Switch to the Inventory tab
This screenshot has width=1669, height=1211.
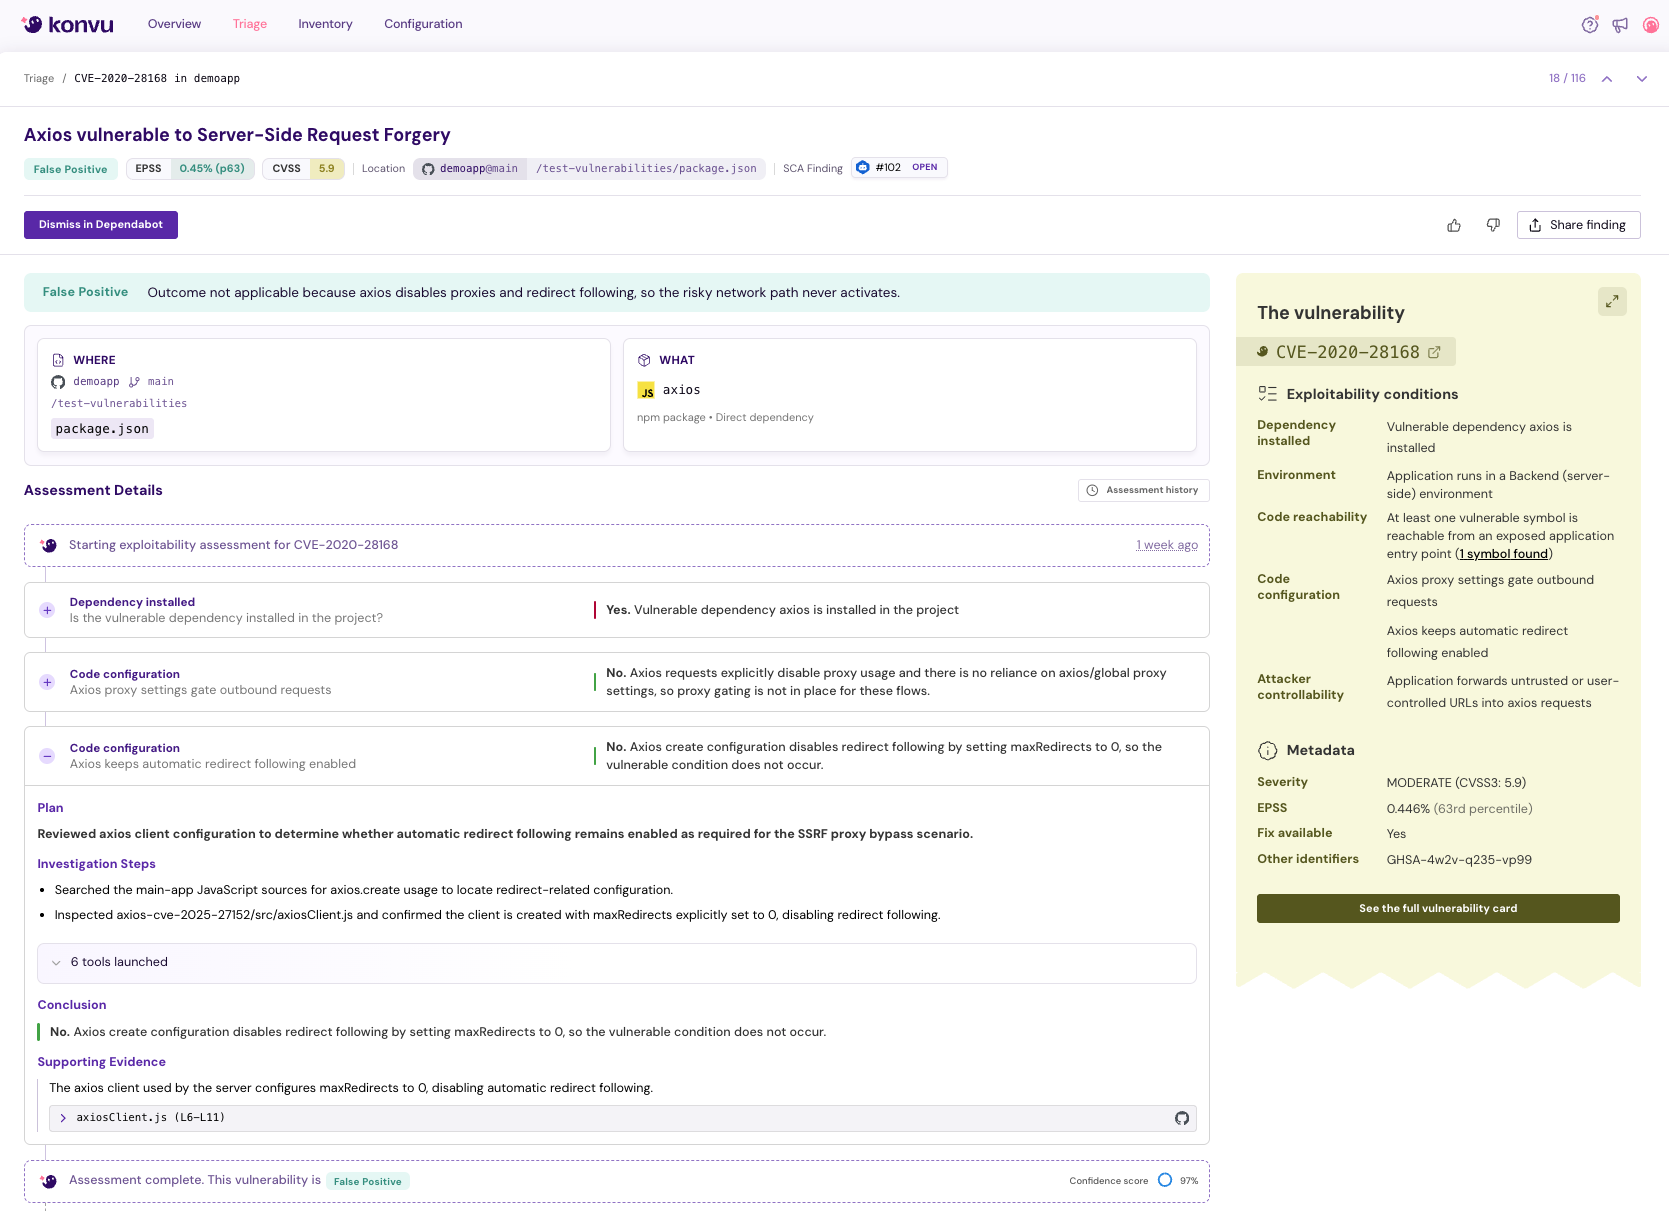[325, 23]
